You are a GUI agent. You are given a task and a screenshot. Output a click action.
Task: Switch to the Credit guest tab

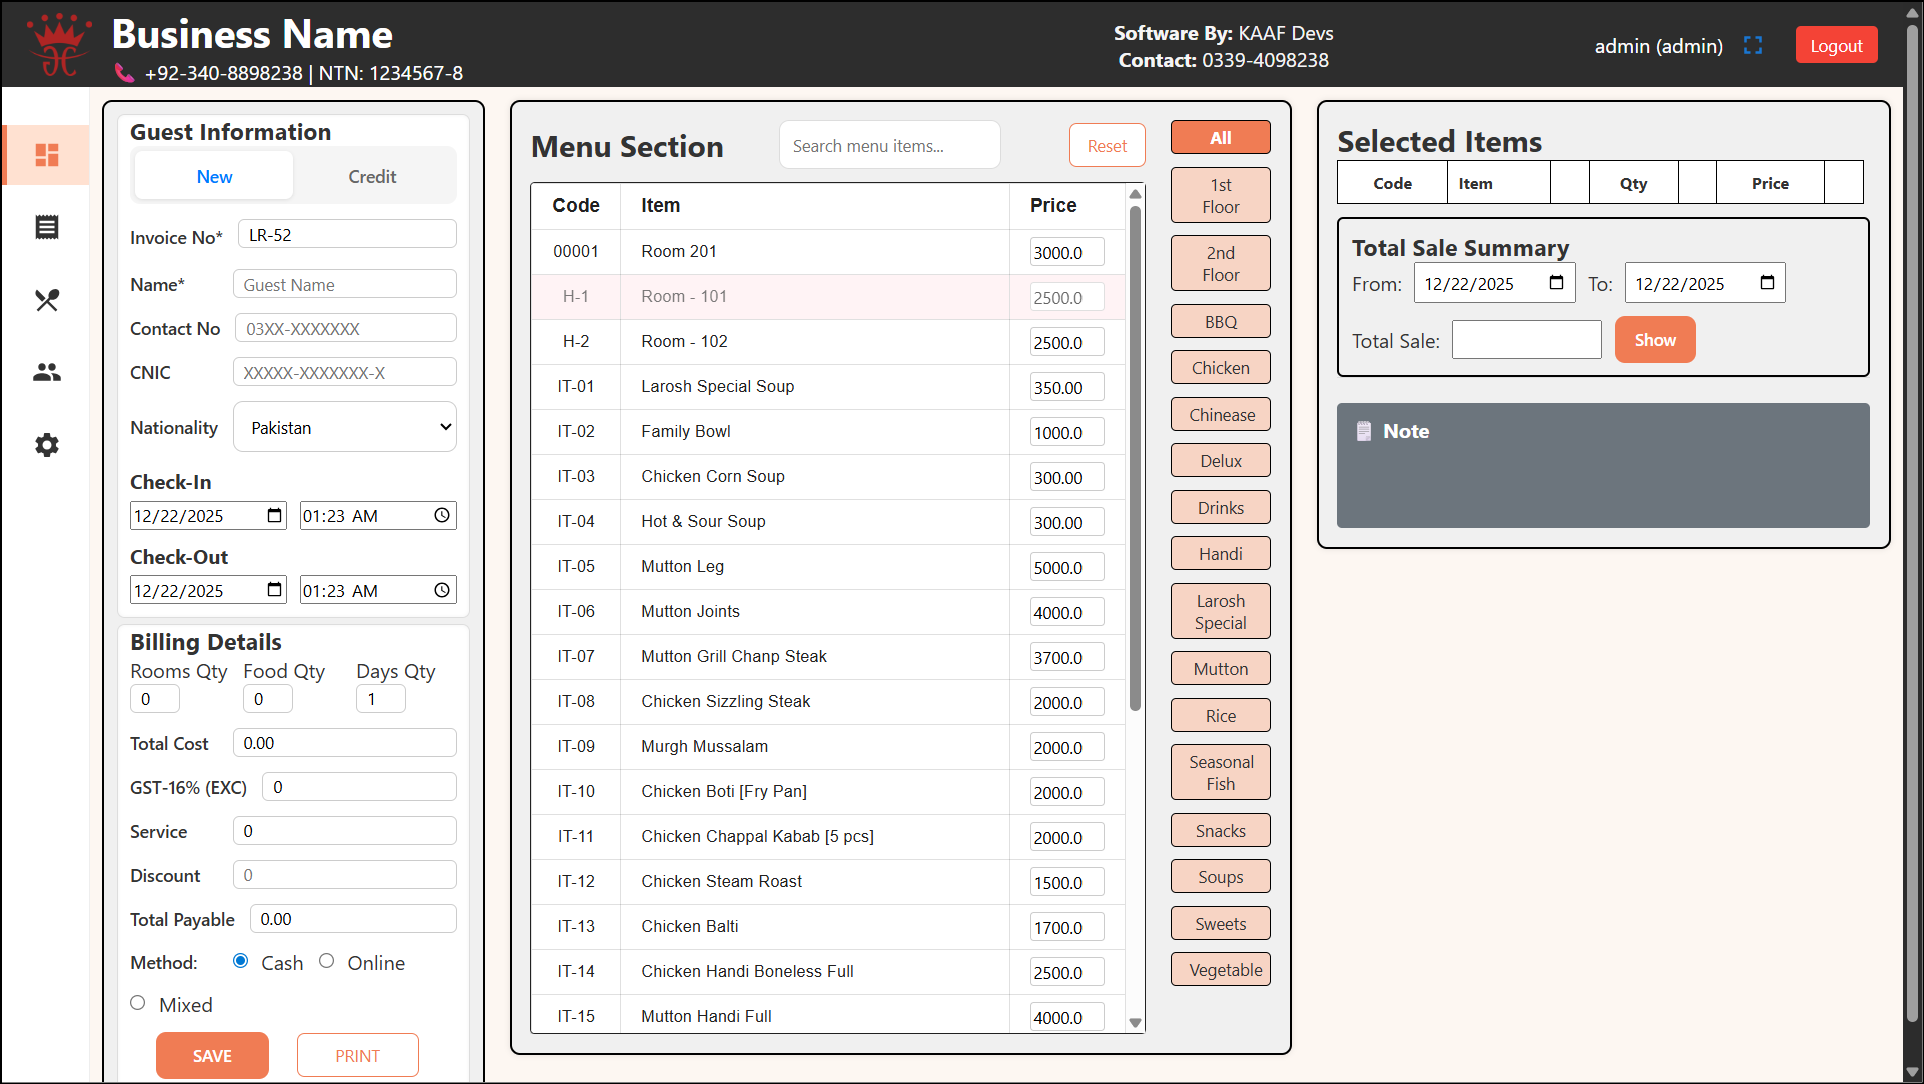pos(372,176)
